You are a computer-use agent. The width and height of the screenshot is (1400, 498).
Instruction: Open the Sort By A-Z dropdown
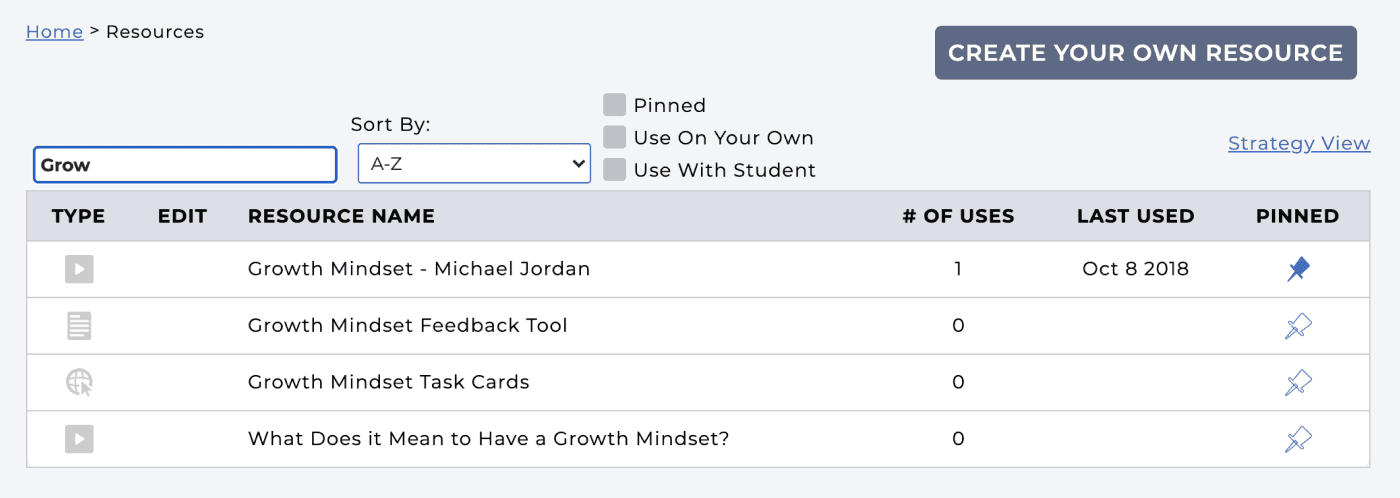(474, 164)
